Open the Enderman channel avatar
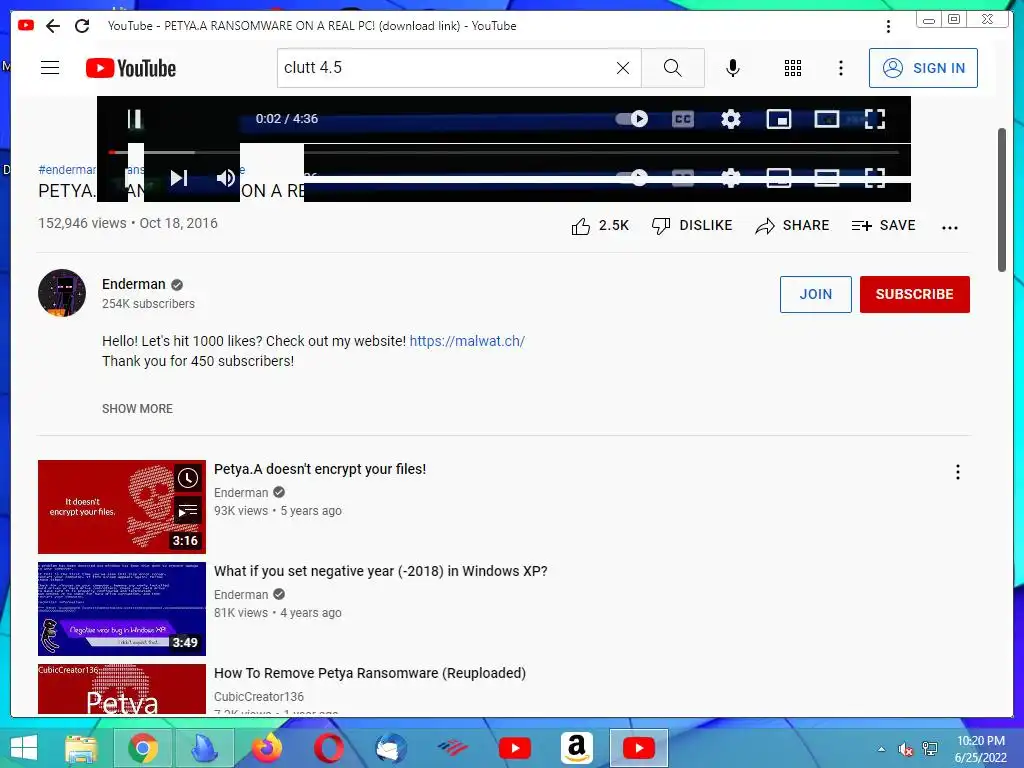The height and width of the screenshot is (768, 1024). pyautogui.click(x=62, y=293)
